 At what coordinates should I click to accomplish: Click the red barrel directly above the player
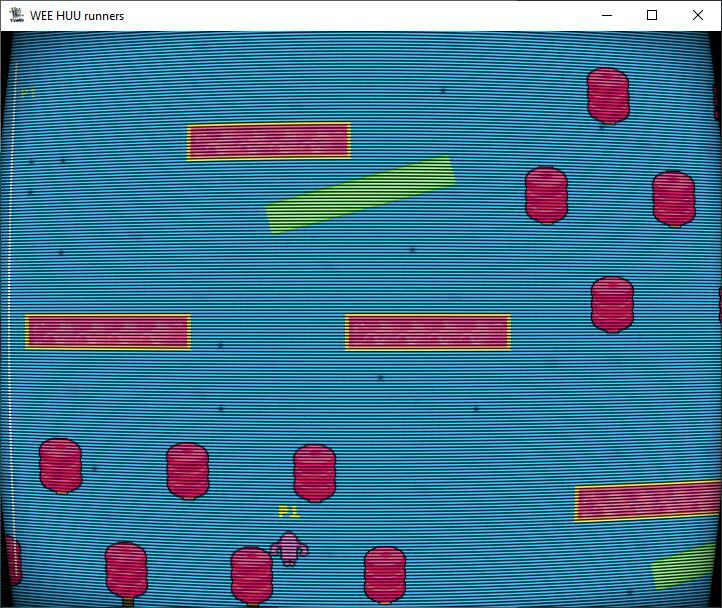click(x=315, y=472)
